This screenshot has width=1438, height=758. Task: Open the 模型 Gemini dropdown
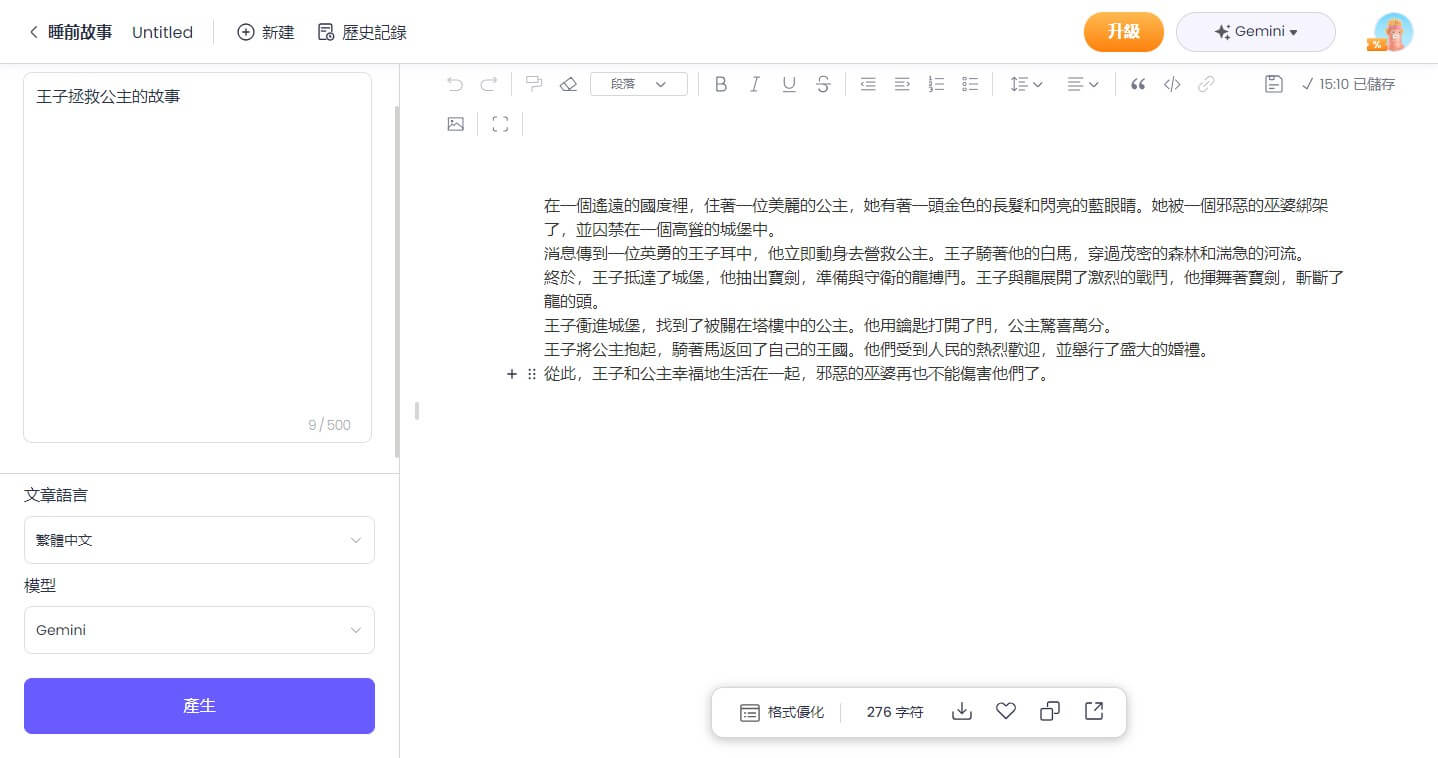tap(199, 630)
